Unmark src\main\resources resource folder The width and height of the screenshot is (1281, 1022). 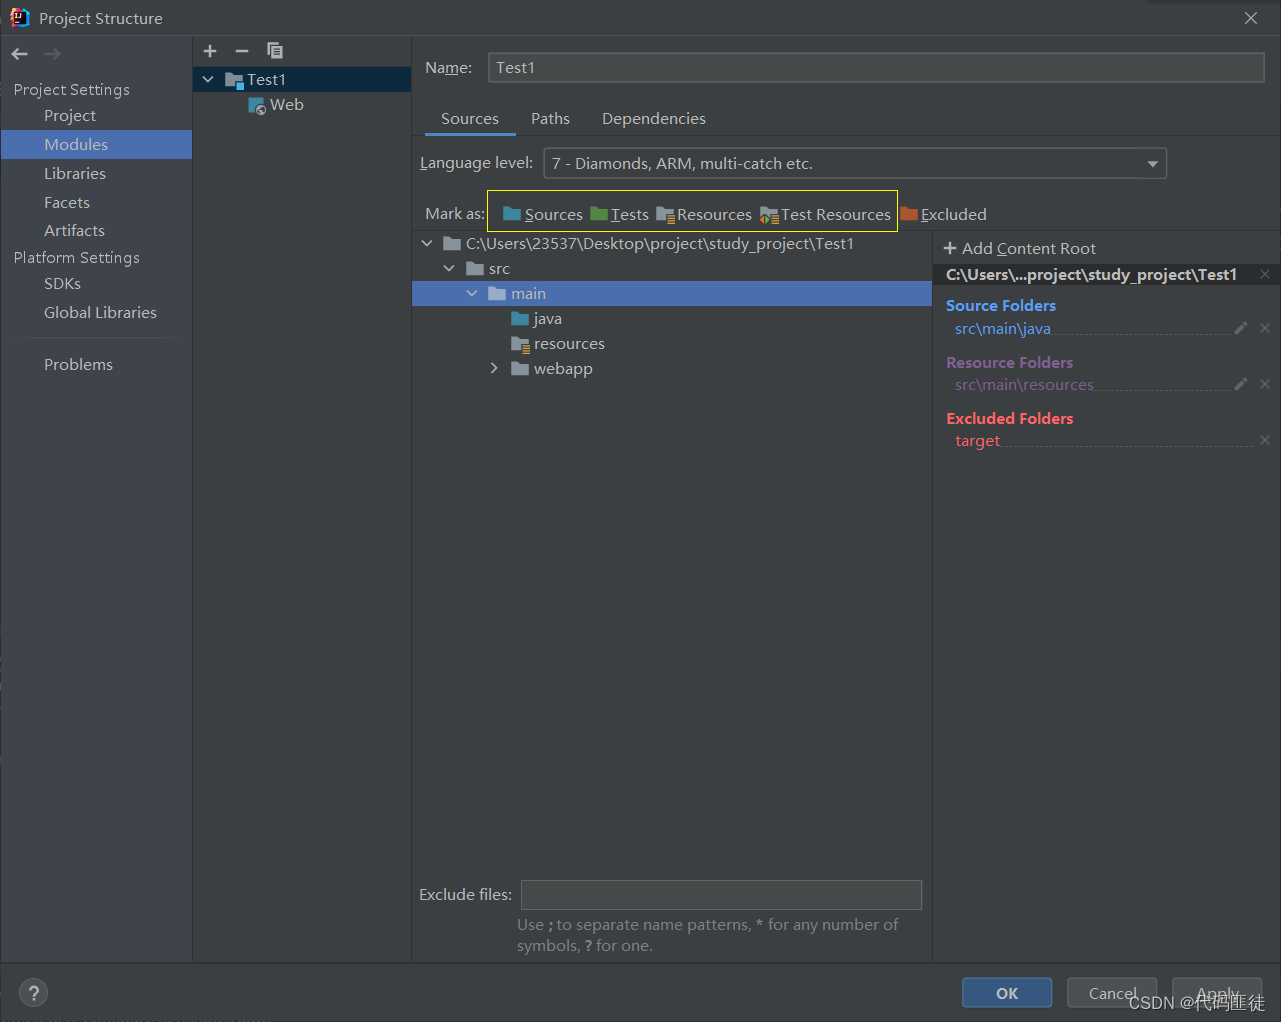1265,384
